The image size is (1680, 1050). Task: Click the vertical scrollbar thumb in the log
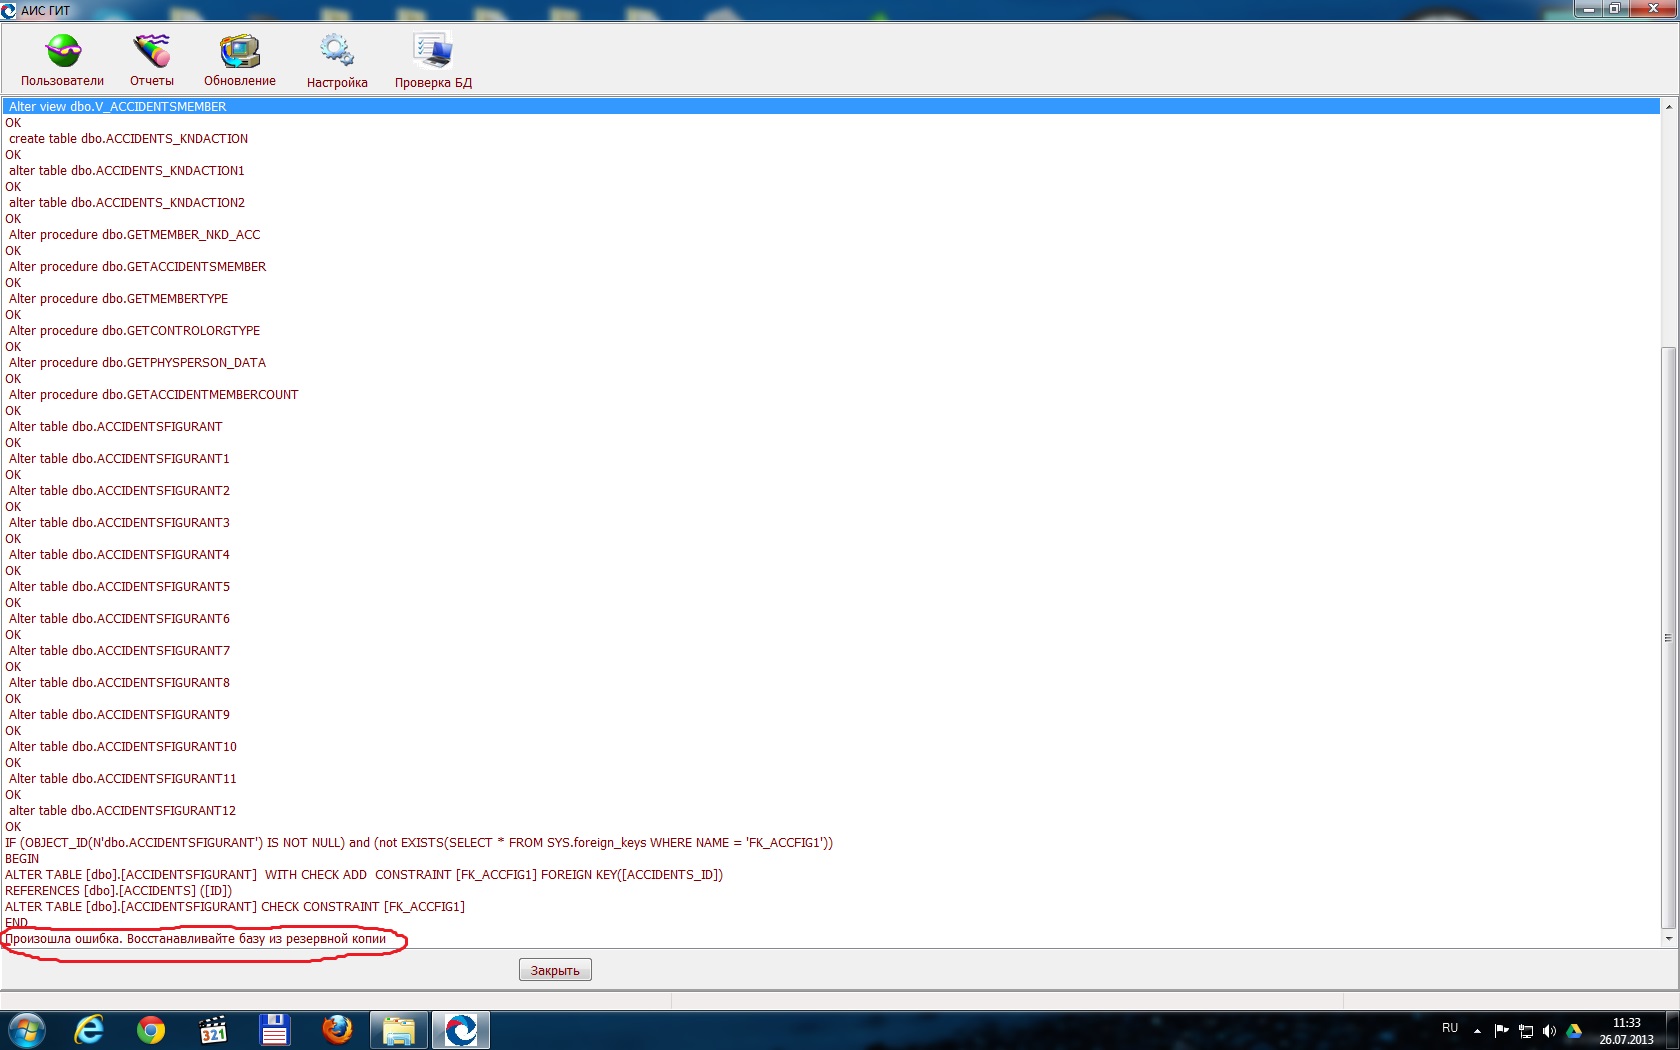point(1668,638)
